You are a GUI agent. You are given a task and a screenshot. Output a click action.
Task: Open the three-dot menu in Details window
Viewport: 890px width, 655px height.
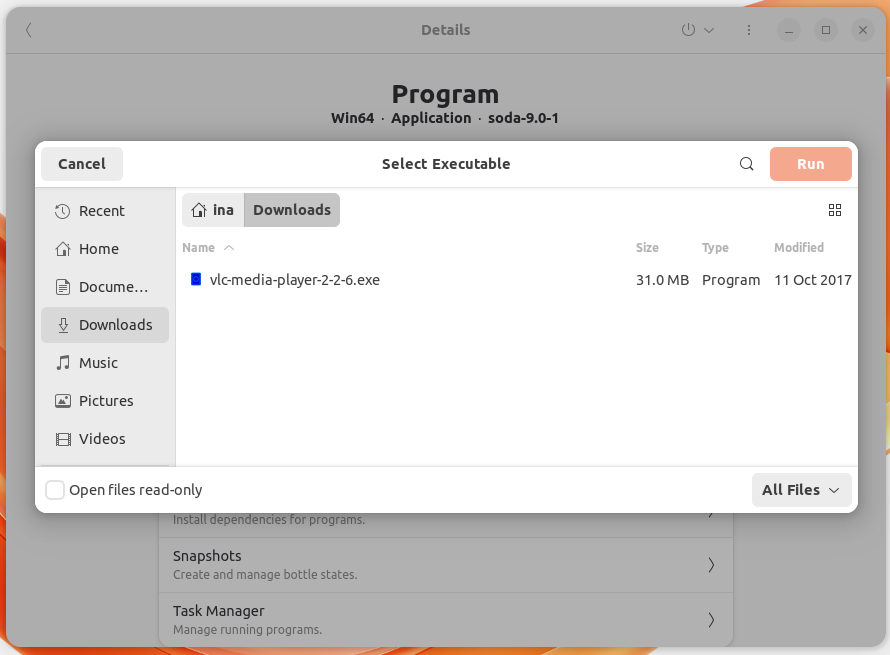(x=749, y=30)
